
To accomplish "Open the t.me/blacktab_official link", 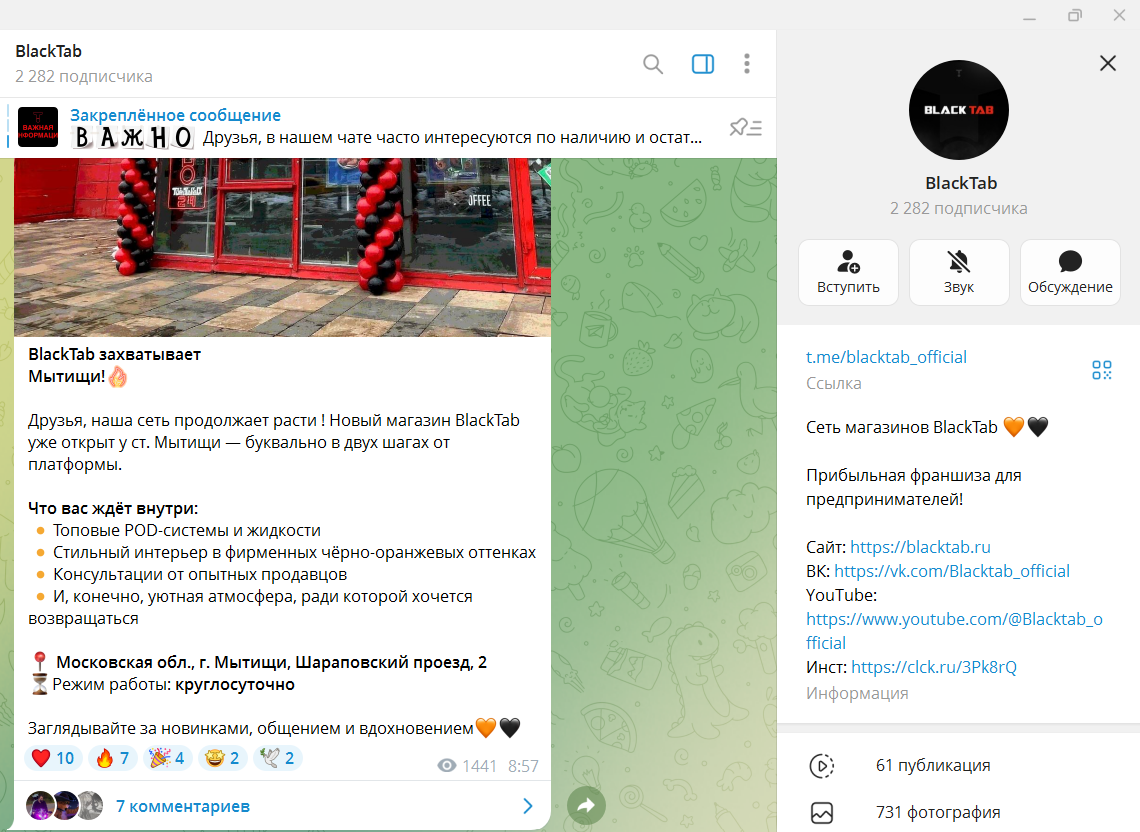I will 886,357.
